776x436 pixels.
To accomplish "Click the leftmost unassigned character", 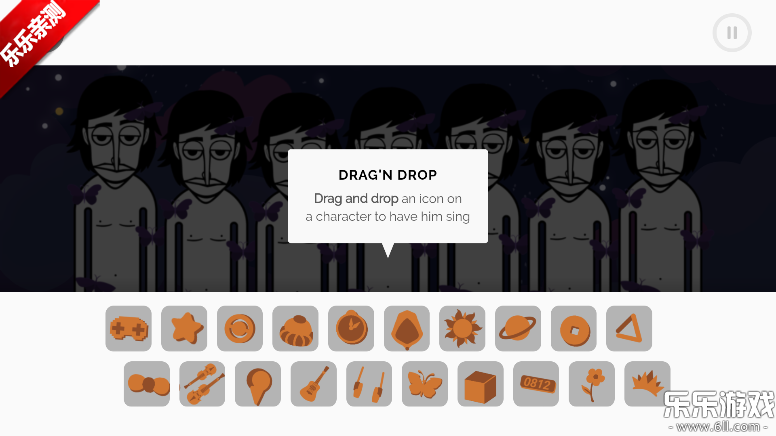I will coord(115,188).
